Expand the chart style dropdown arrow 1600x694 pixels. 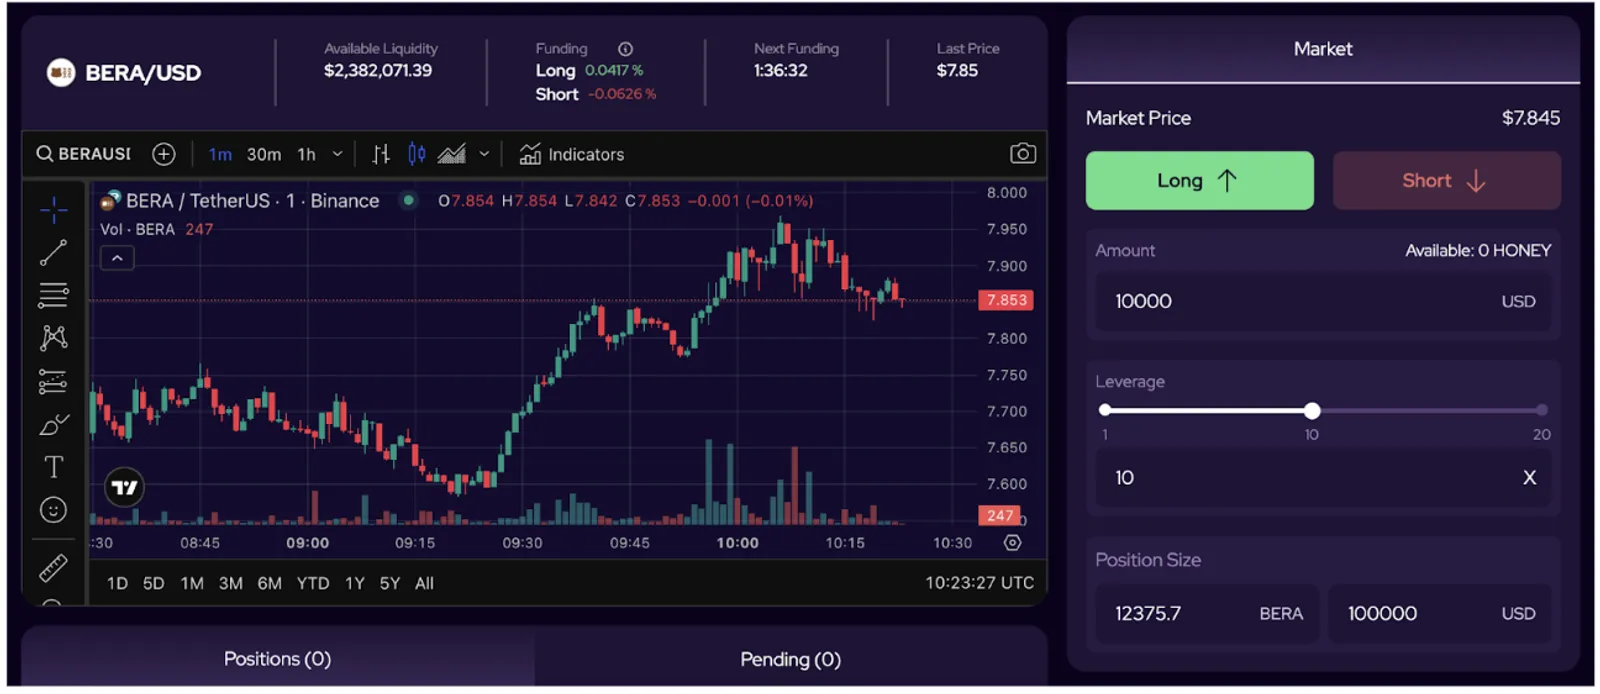click(x=485, y=154)
